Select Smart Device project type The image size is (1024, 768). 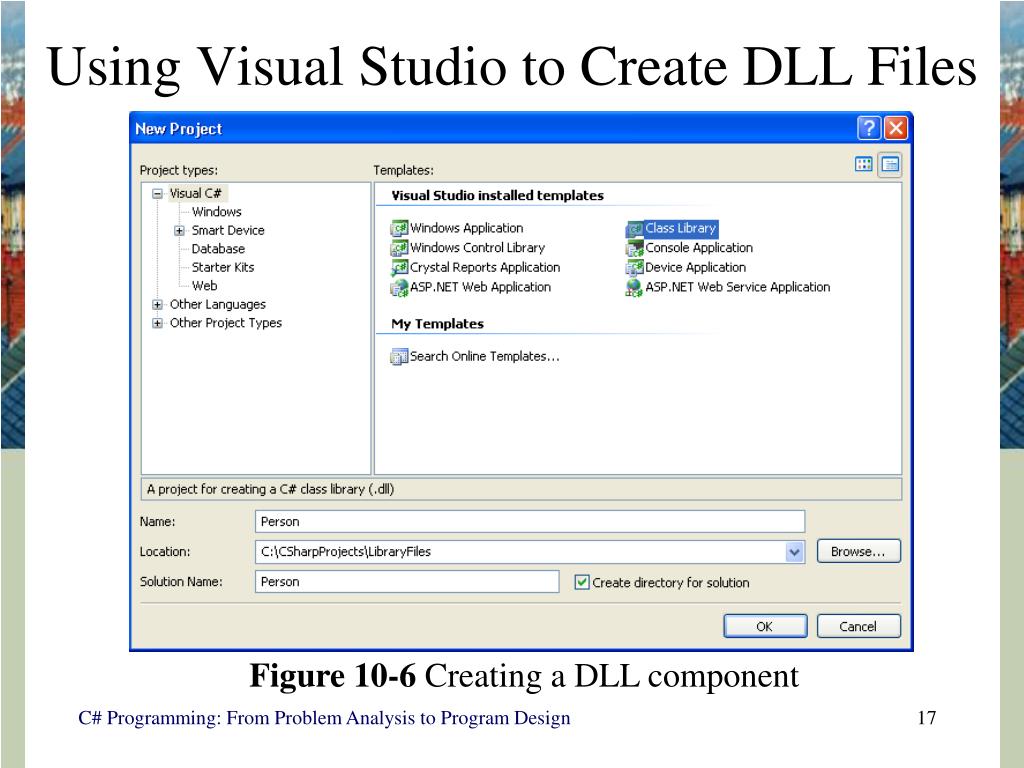(x=228, y=231)
